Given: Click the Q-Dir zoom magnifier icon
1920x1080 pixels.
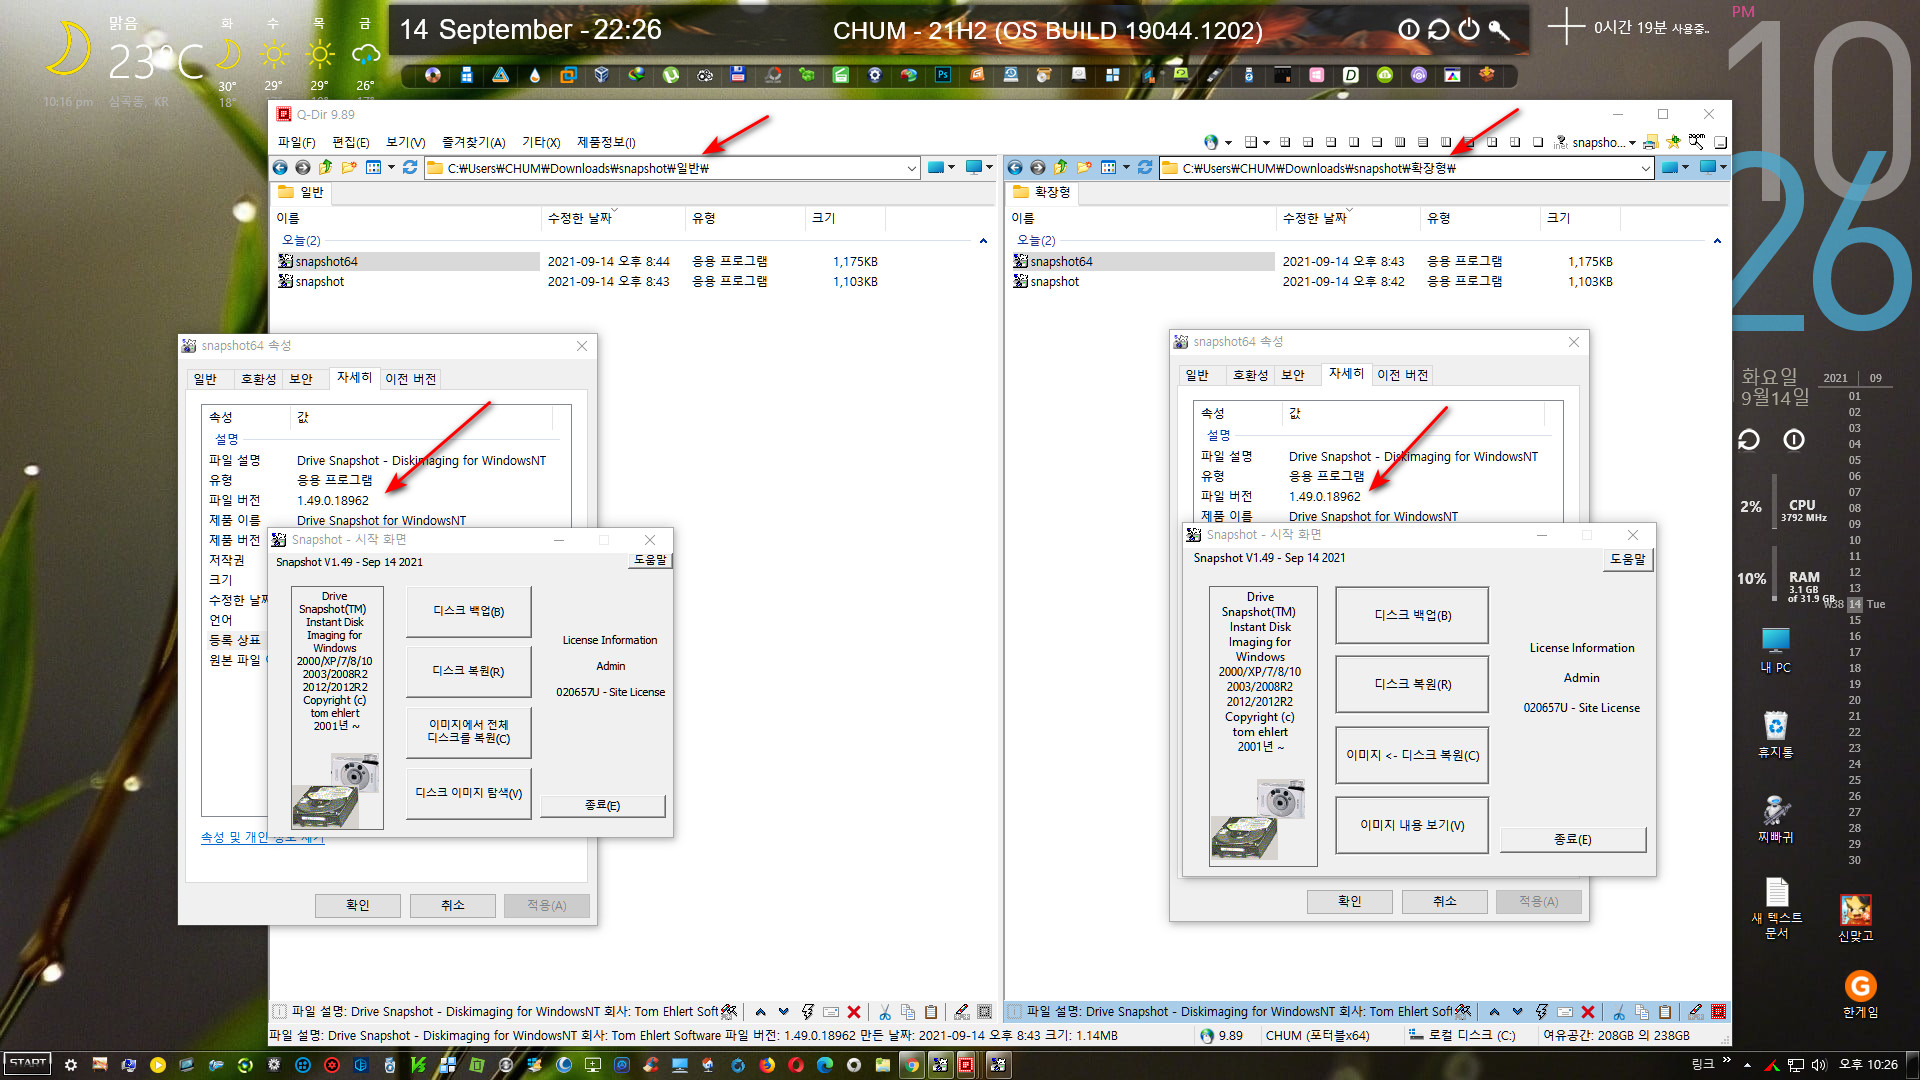Looking at the screenshot, I should point(1697,142).
